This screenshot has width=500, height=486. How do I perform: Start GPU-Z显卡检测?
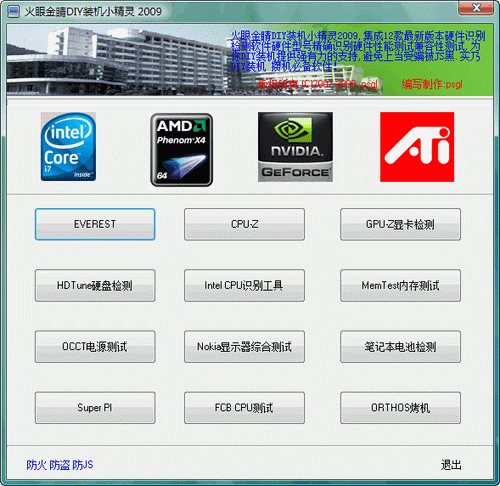[400, 224]
